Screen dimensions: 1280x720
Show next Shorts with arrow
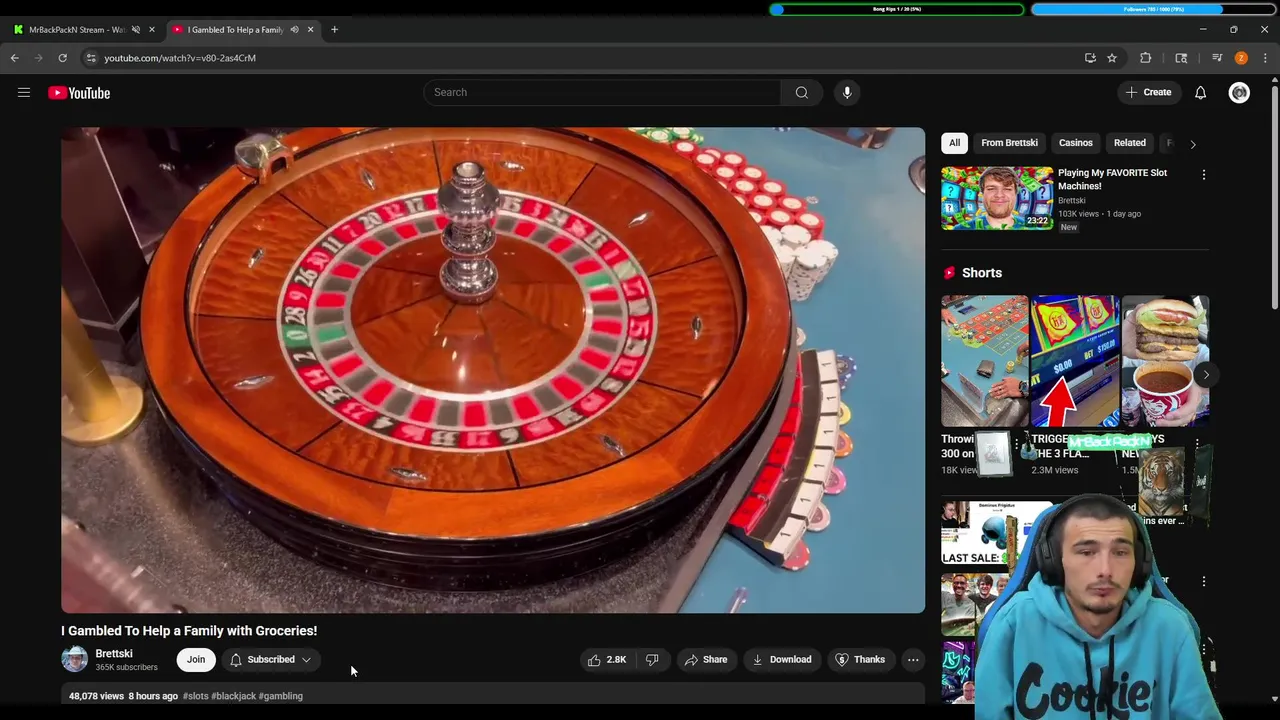[x=1206, y=375]
